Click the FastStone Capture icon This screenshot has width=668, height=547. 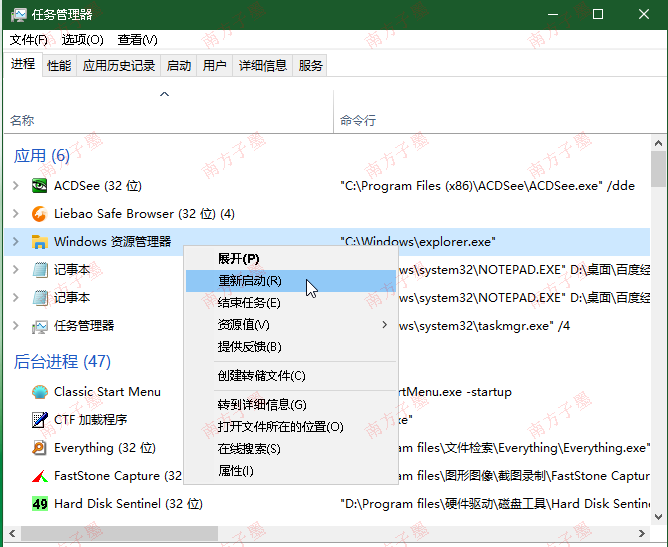coord(40,476)
